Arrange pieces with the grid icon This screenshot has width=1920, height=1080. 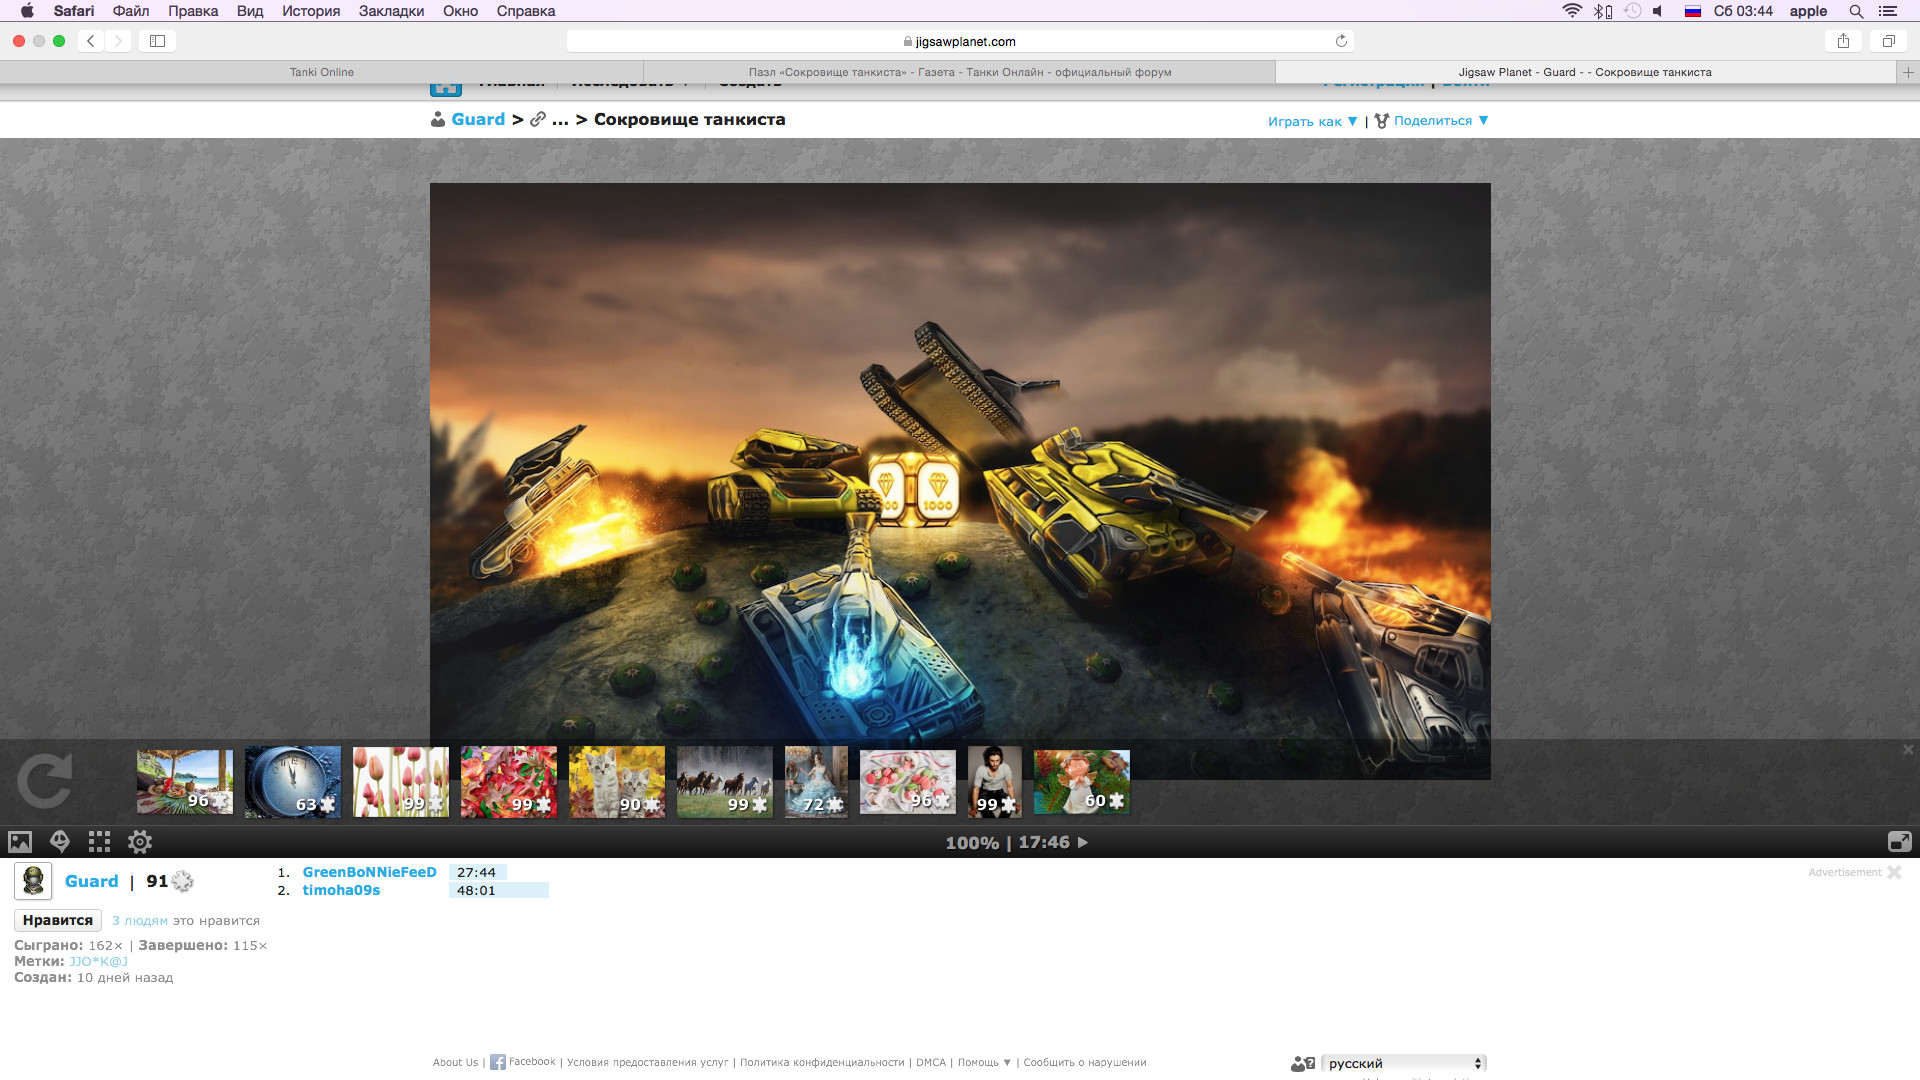click(x=99, y=842)
